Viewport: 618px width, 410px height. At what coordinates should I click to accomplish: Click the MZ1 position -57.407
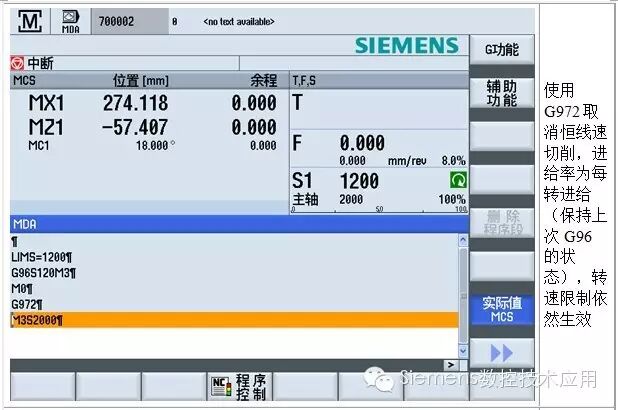point(135,127)
